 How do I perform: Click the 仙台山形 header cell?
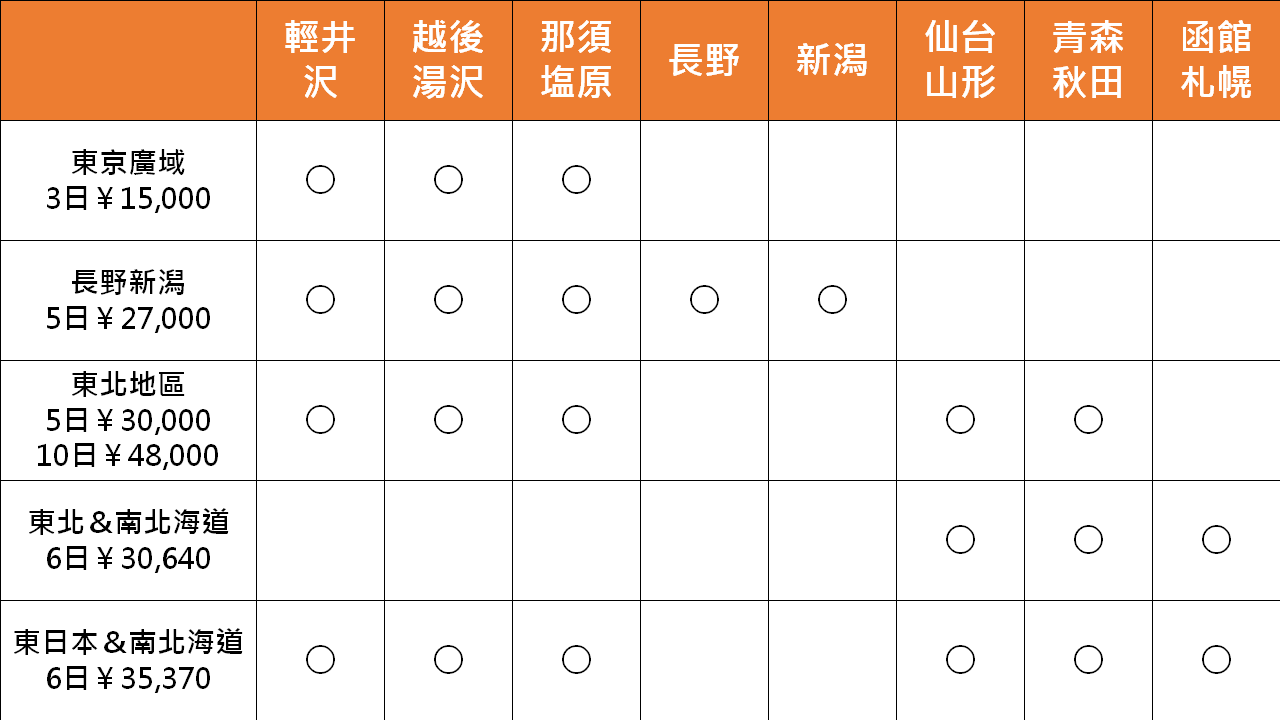[960, 60]
